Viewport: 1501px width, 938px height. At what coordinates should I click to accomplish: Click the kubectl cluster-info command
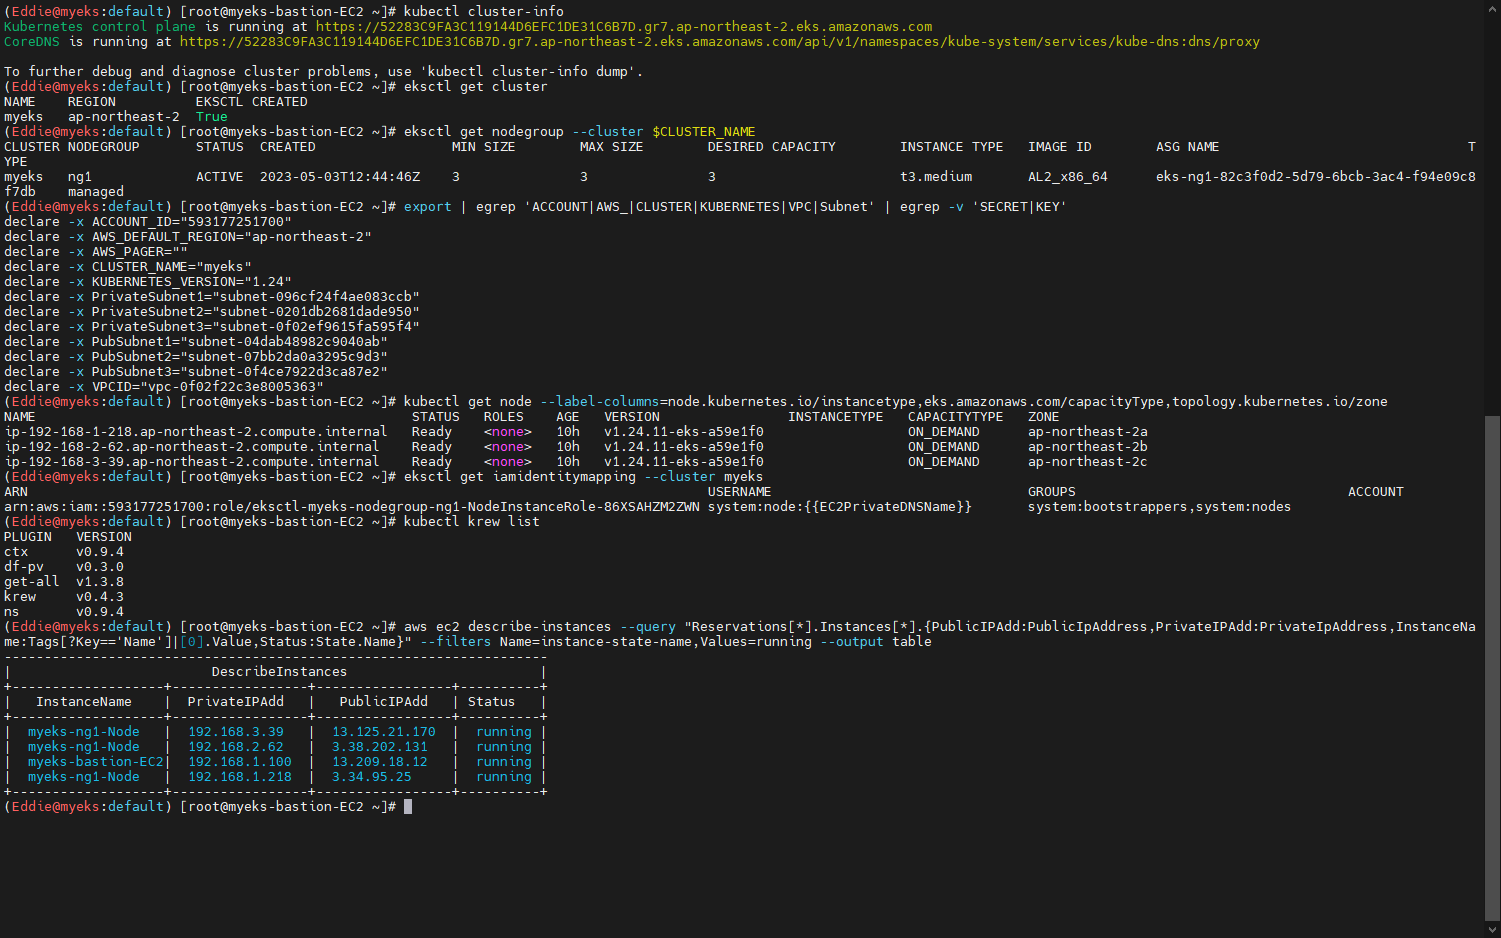point(484,12)
